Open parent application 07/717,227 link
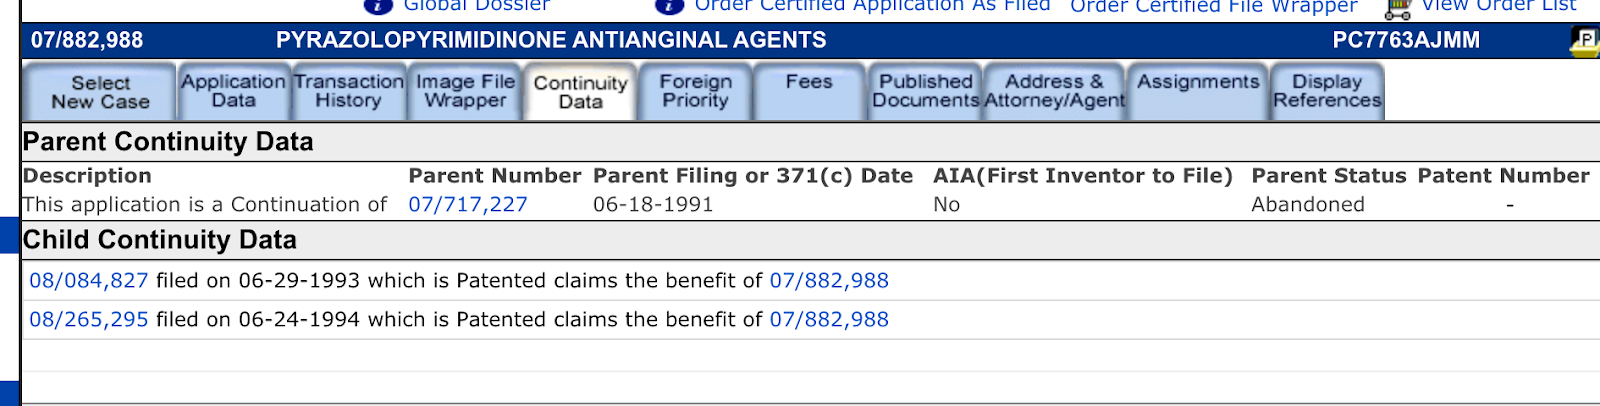This screenshot has height=406, width=1600. [x=468, y=205]
